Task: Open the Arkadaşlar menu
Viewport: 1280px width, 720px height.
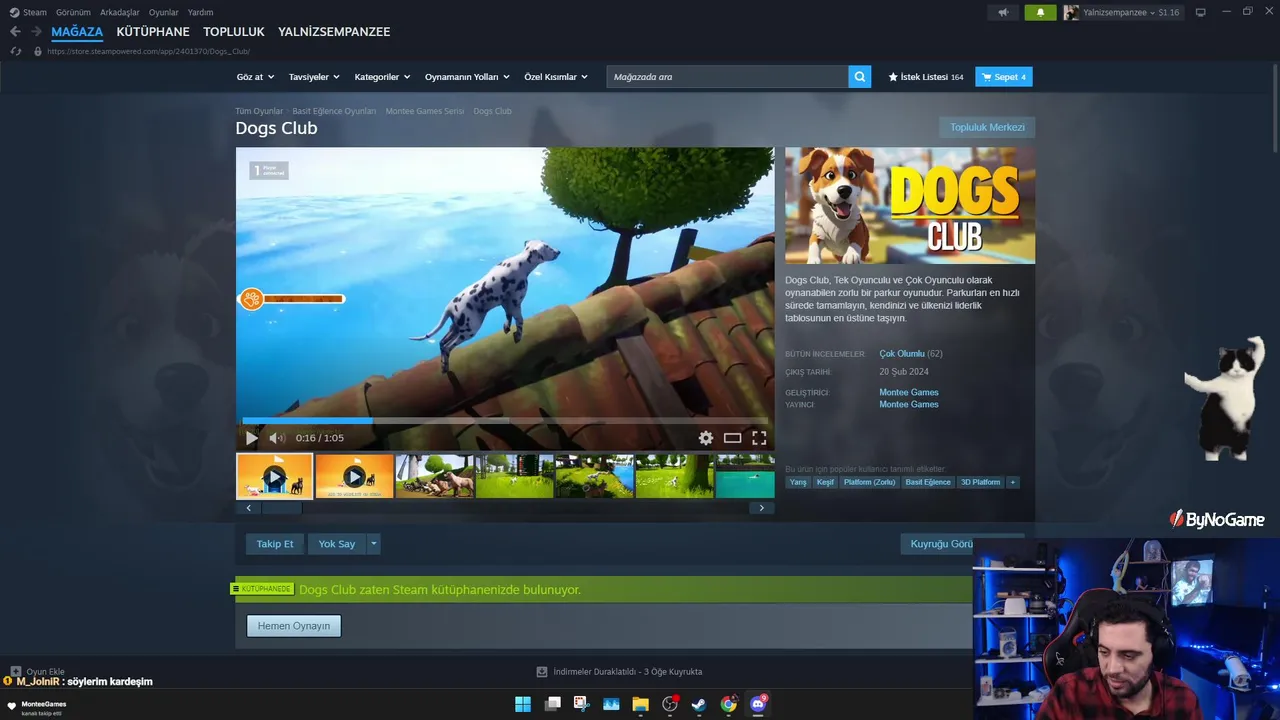Action: tap(120, 12)
